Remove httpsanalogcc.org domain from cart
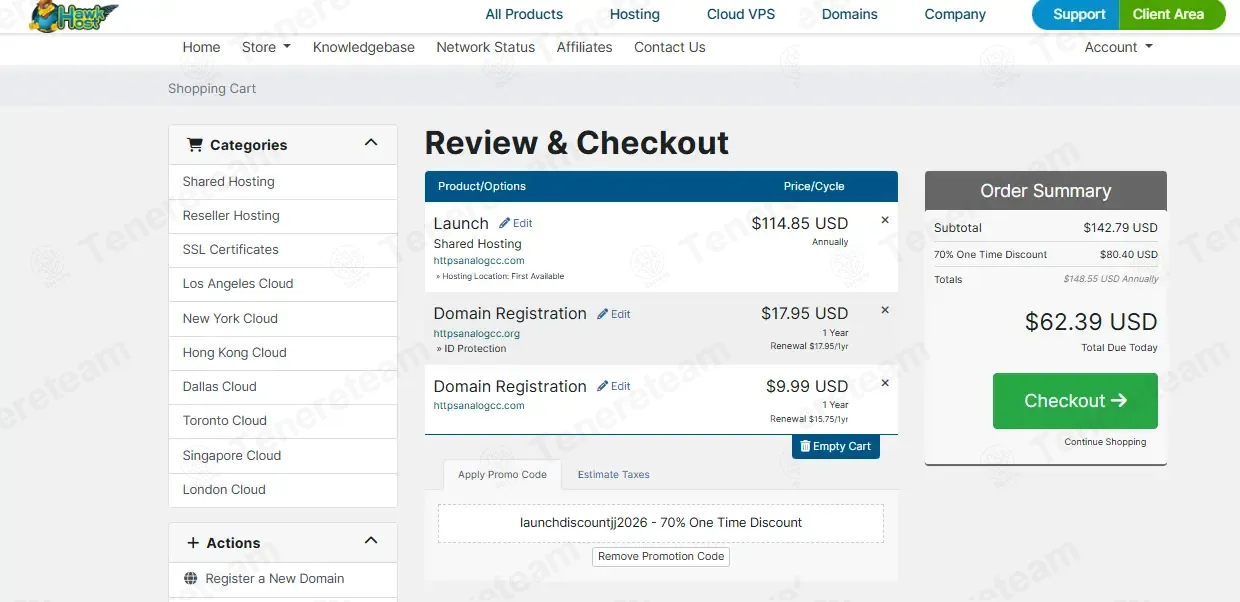The width and height of the screenshot is (1240, 602). pyautogui.click(x=885, y=310)
